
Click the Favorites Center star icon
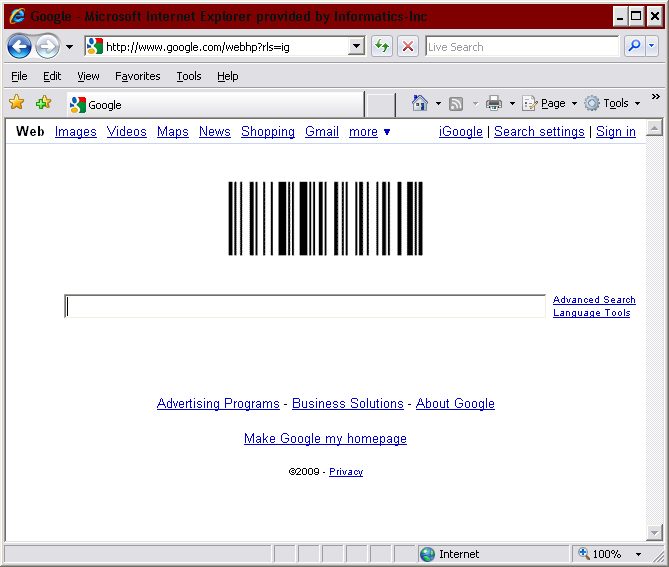[17, 102]
